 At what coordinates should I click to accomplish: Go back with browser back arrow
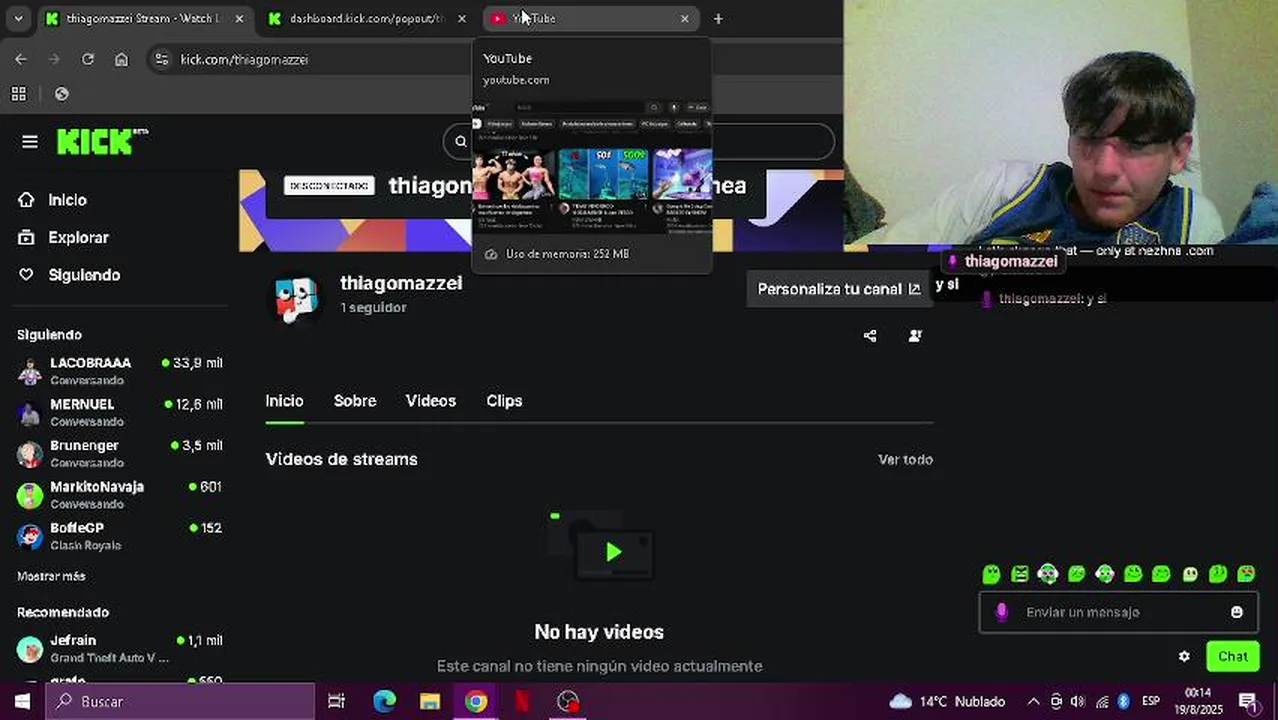click(x=21, y=59)
